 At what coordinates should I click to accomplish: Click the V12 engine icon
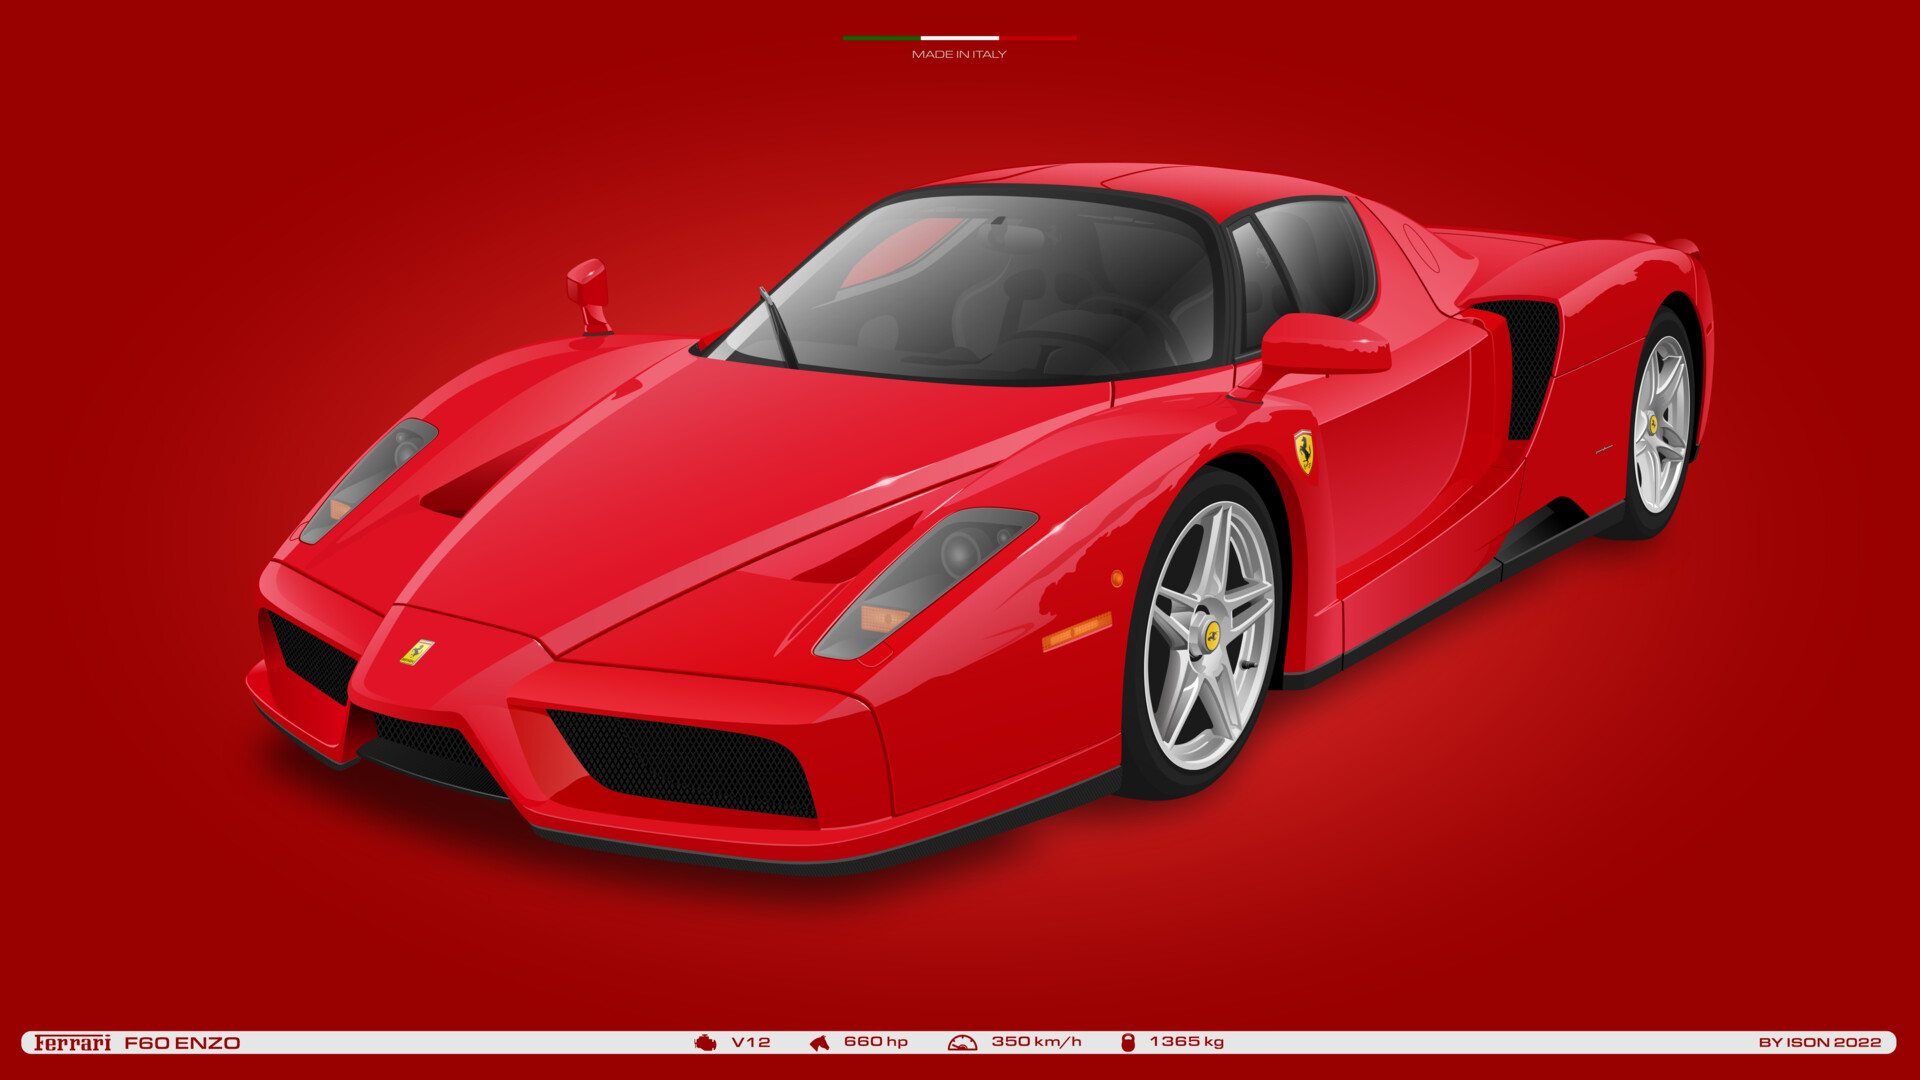(x=704, y=1040)
